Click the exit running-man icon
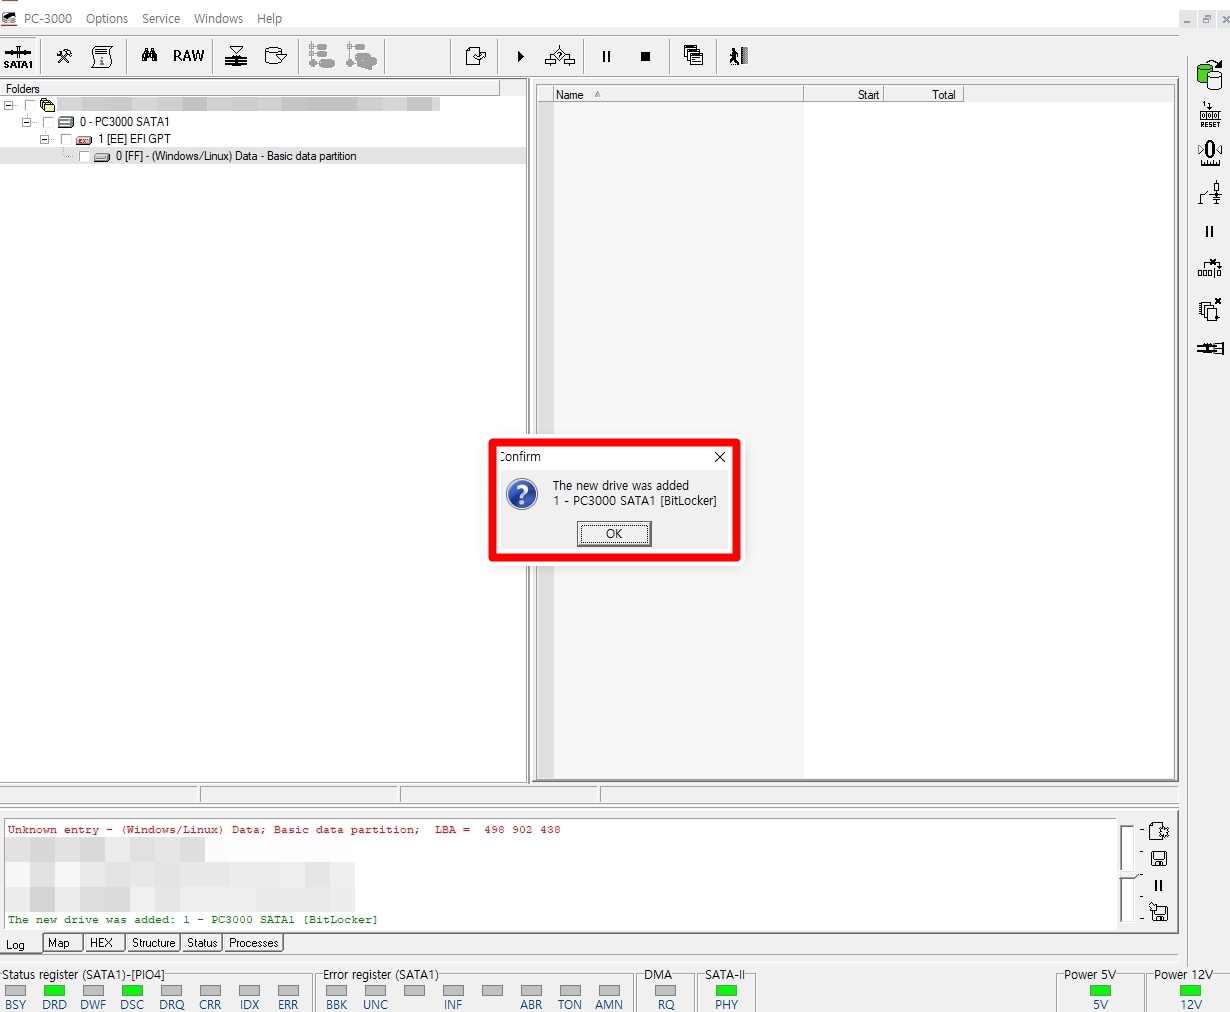 (738, 56)
